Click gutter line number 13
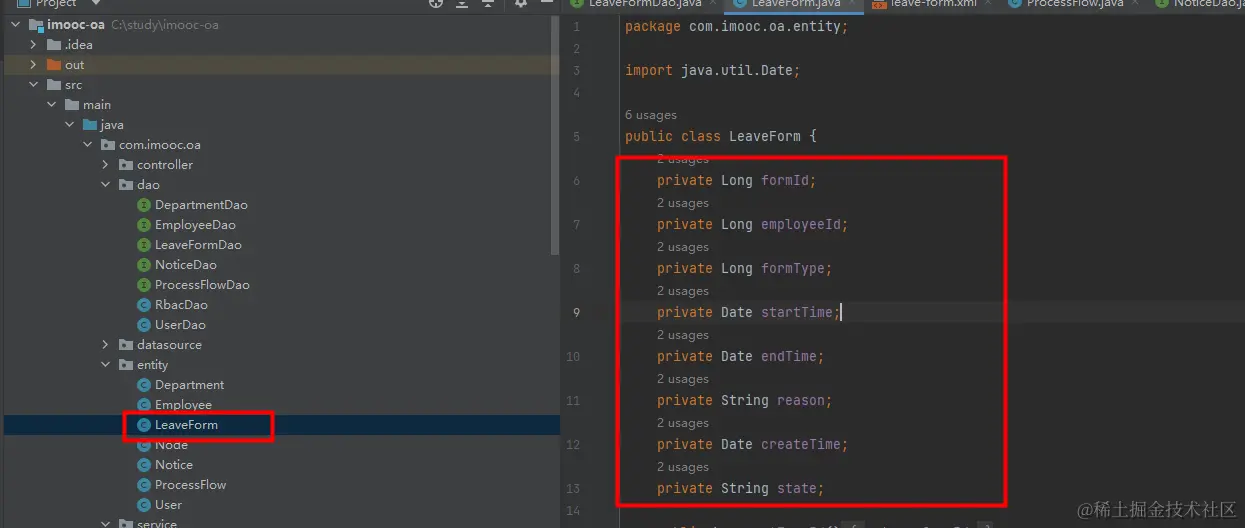Viewport: 1245px width, 528px height. click(x=573, y=488)
